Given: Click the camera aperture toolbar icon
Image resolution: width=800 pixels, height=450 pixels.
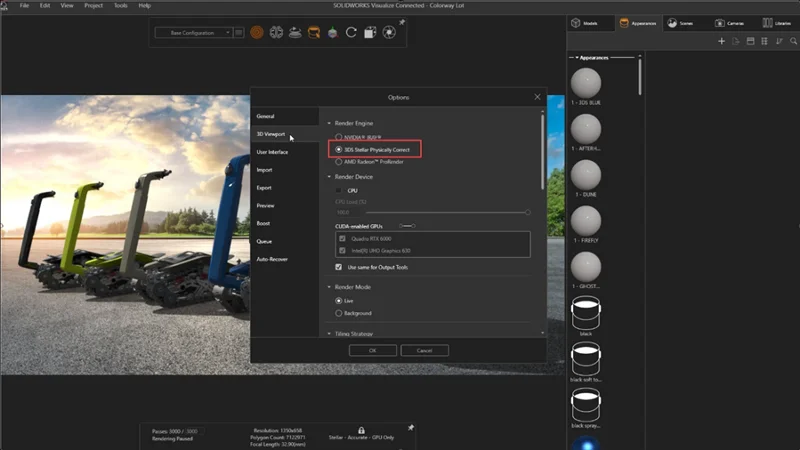Looking at the screenshot, I should 389,32.
